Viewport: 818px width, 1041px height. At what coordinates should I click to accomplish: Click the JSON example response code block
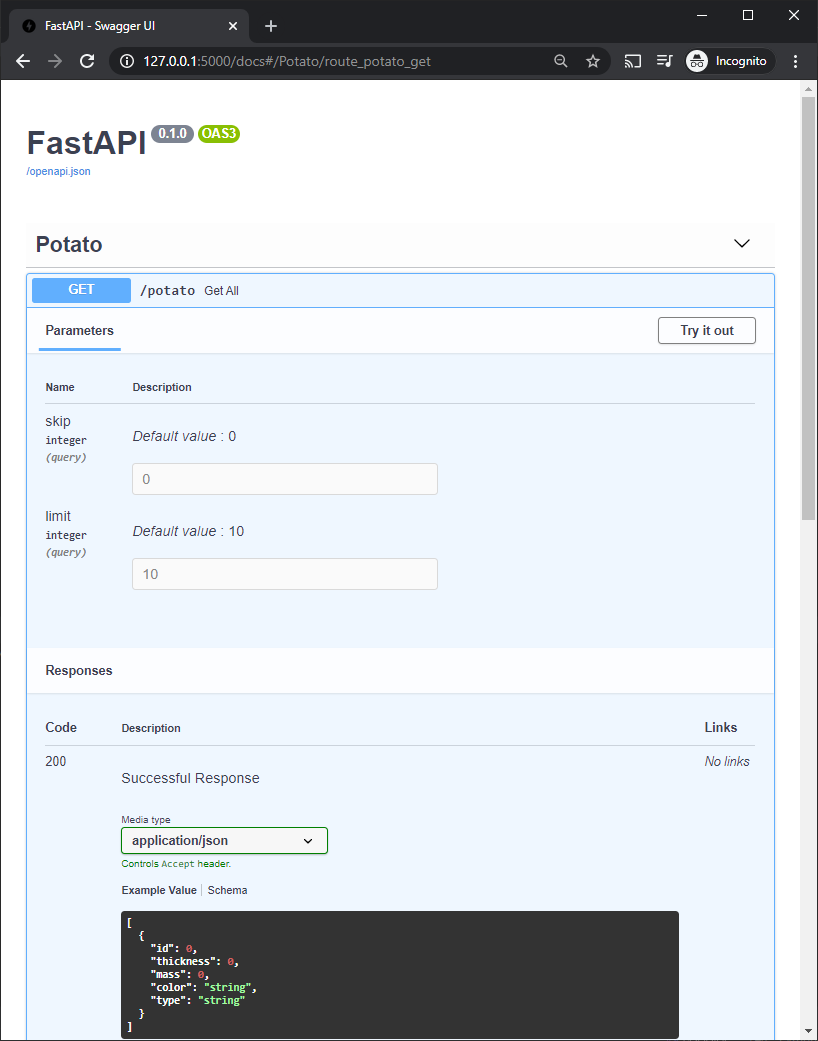(x=400, y=975)
